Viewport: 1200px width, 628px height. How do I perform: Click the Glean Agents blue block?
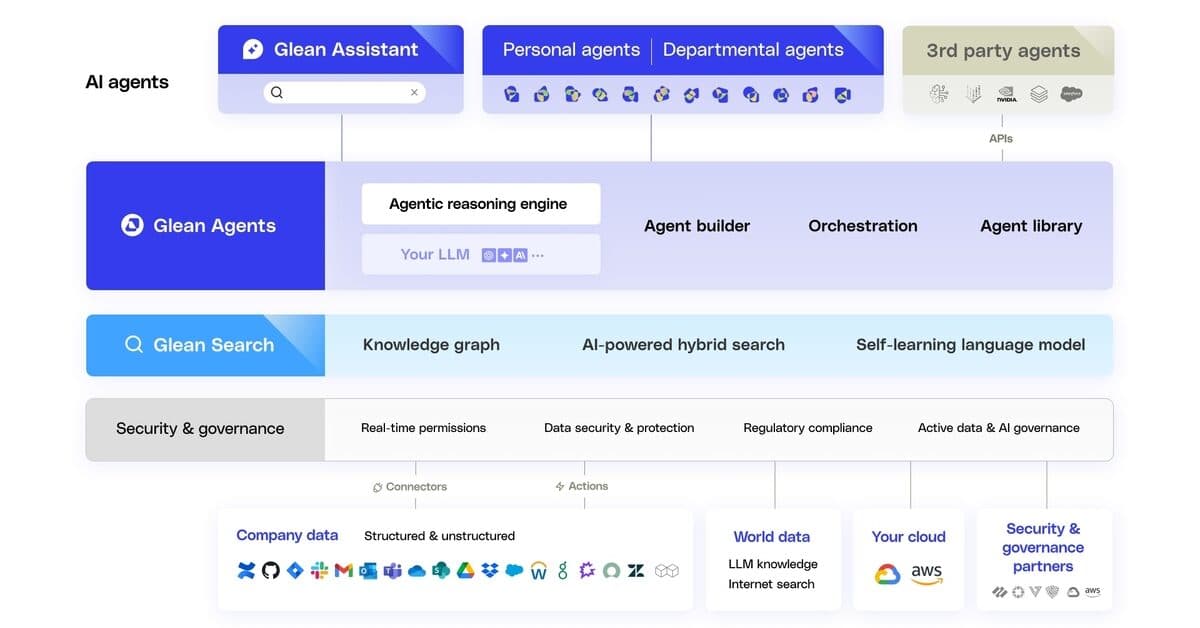click(x=205, y=226)
